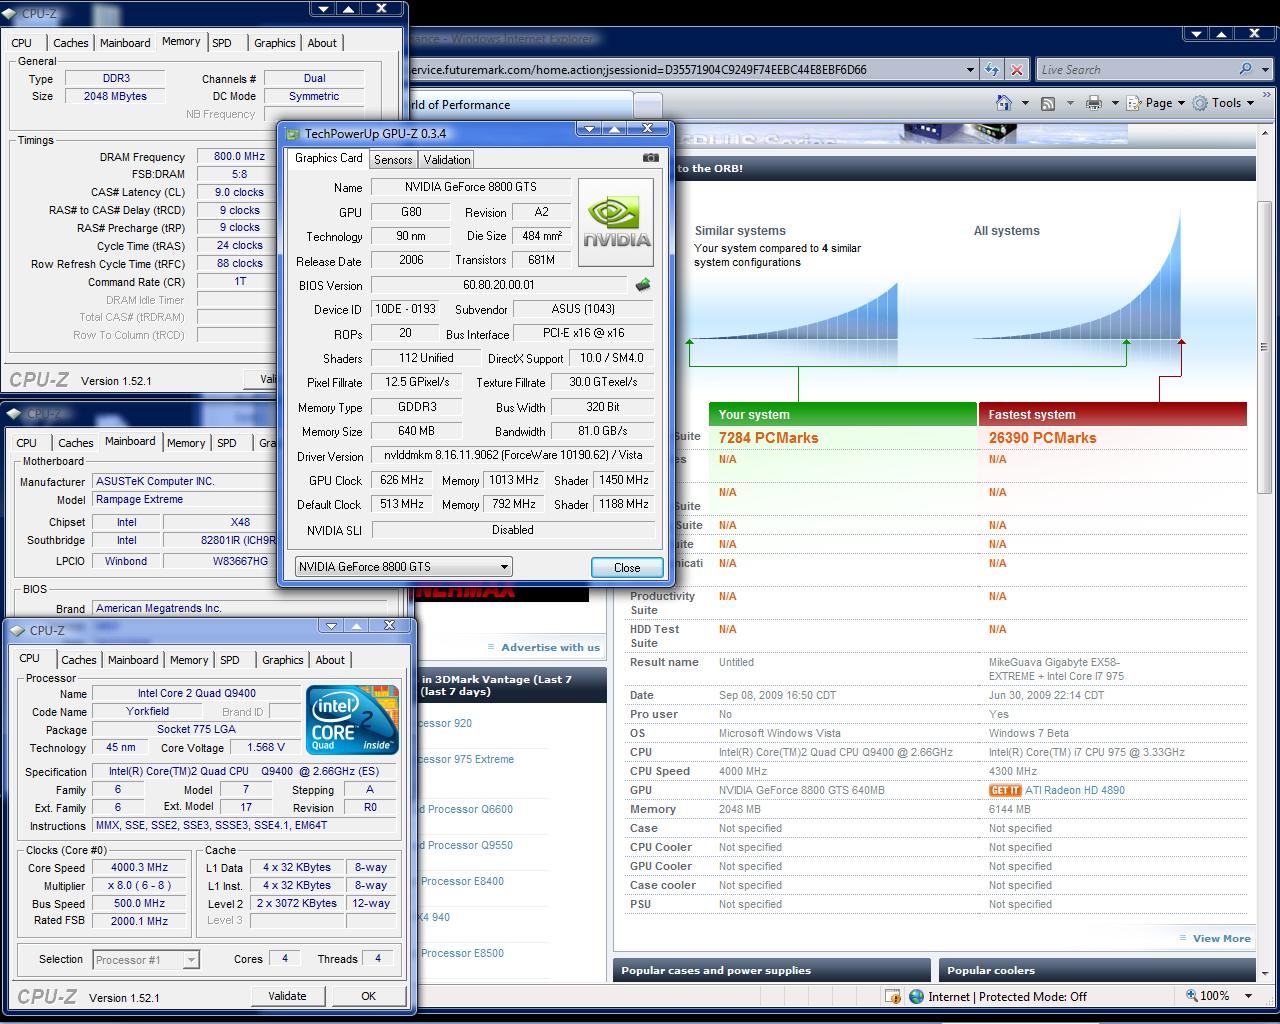Click the NVIDIA logo in GPU-Z

point(616,222)
